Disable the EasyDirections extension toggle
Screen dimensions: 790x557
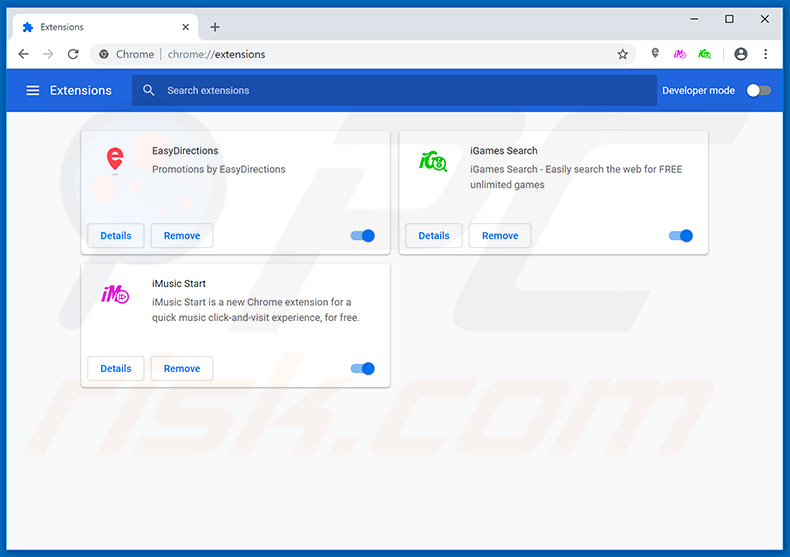(x=363, y=236)
